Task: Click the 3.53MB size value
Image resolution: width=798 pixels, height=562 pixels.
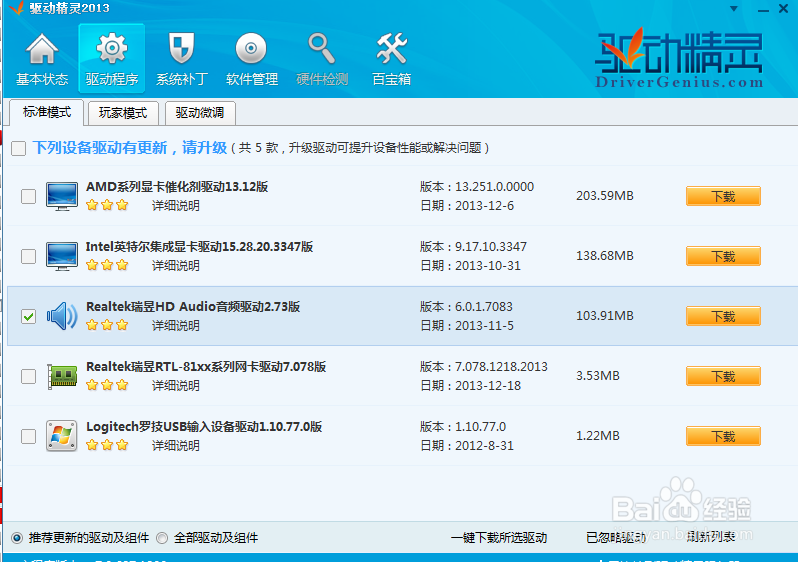Action: [597, 376]
